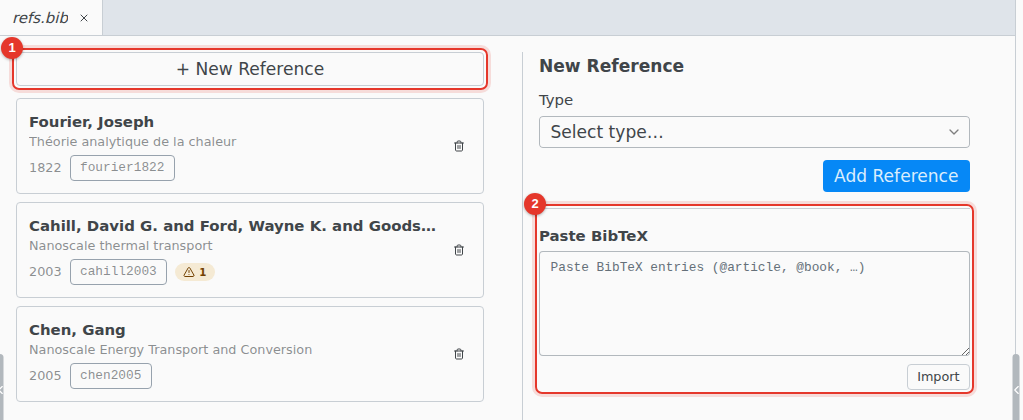Click title Nanoscale thermal transport

pyautogui.click(x=121, y=246)
